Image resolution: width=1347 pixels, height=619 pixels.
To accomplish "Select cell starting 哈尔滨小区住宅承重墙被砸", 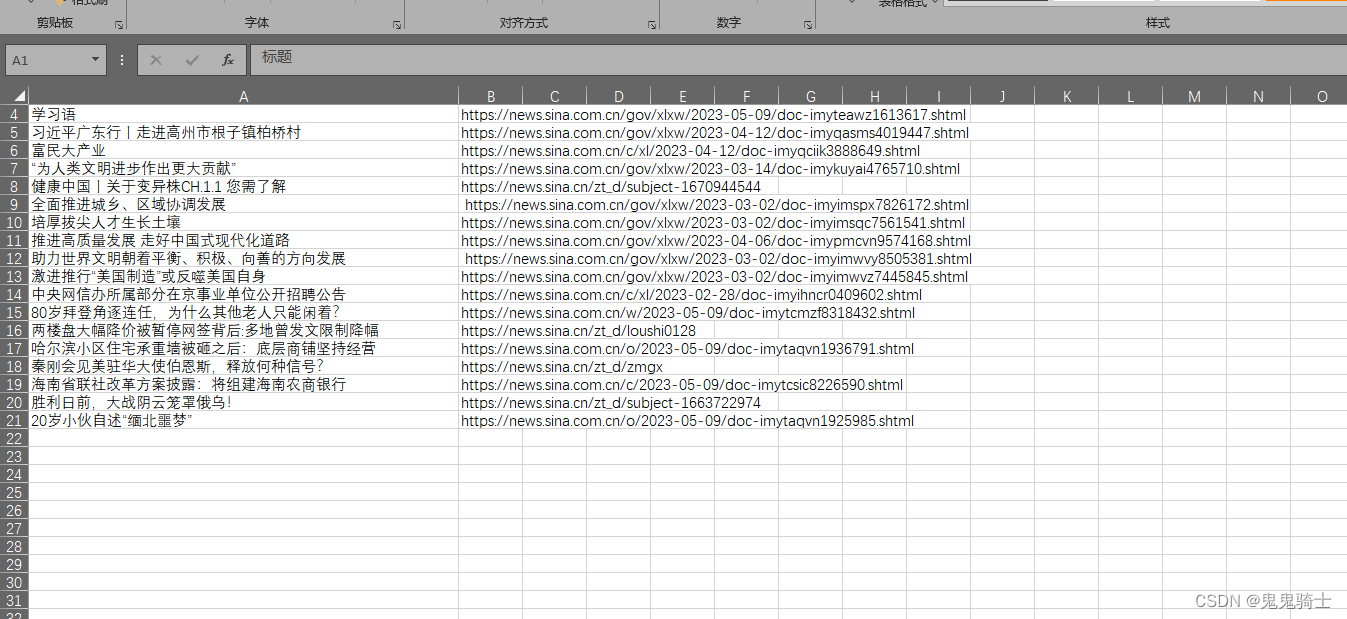I will 244,348.
